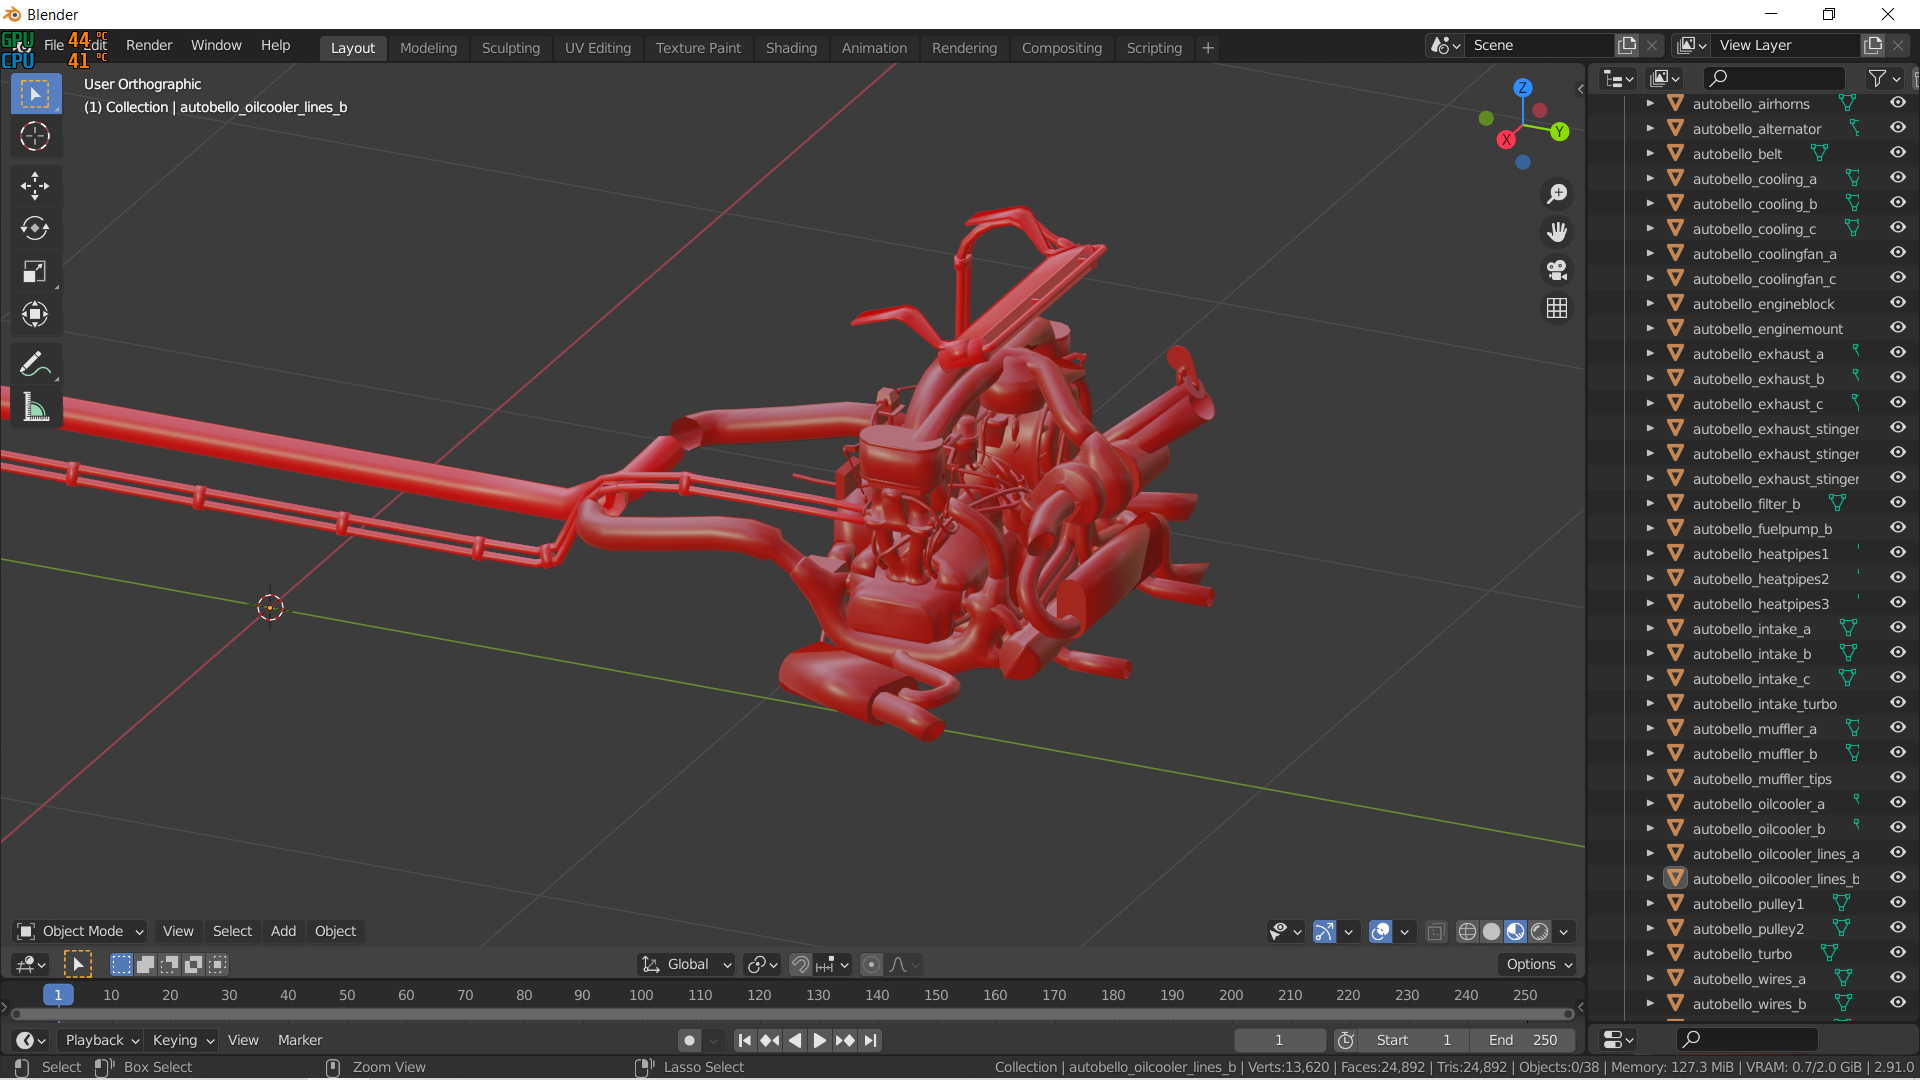Open the outliner filter dropdown
1920x1080 pixels.
tap(1885, 78)
